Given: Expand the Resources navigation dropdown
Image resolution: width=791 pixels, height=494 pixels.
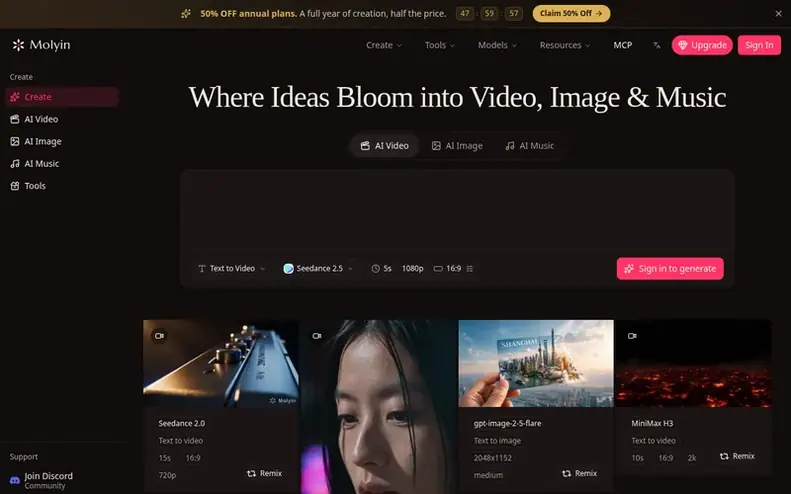Looking at the screenshot, I should [x=564, y=45].
